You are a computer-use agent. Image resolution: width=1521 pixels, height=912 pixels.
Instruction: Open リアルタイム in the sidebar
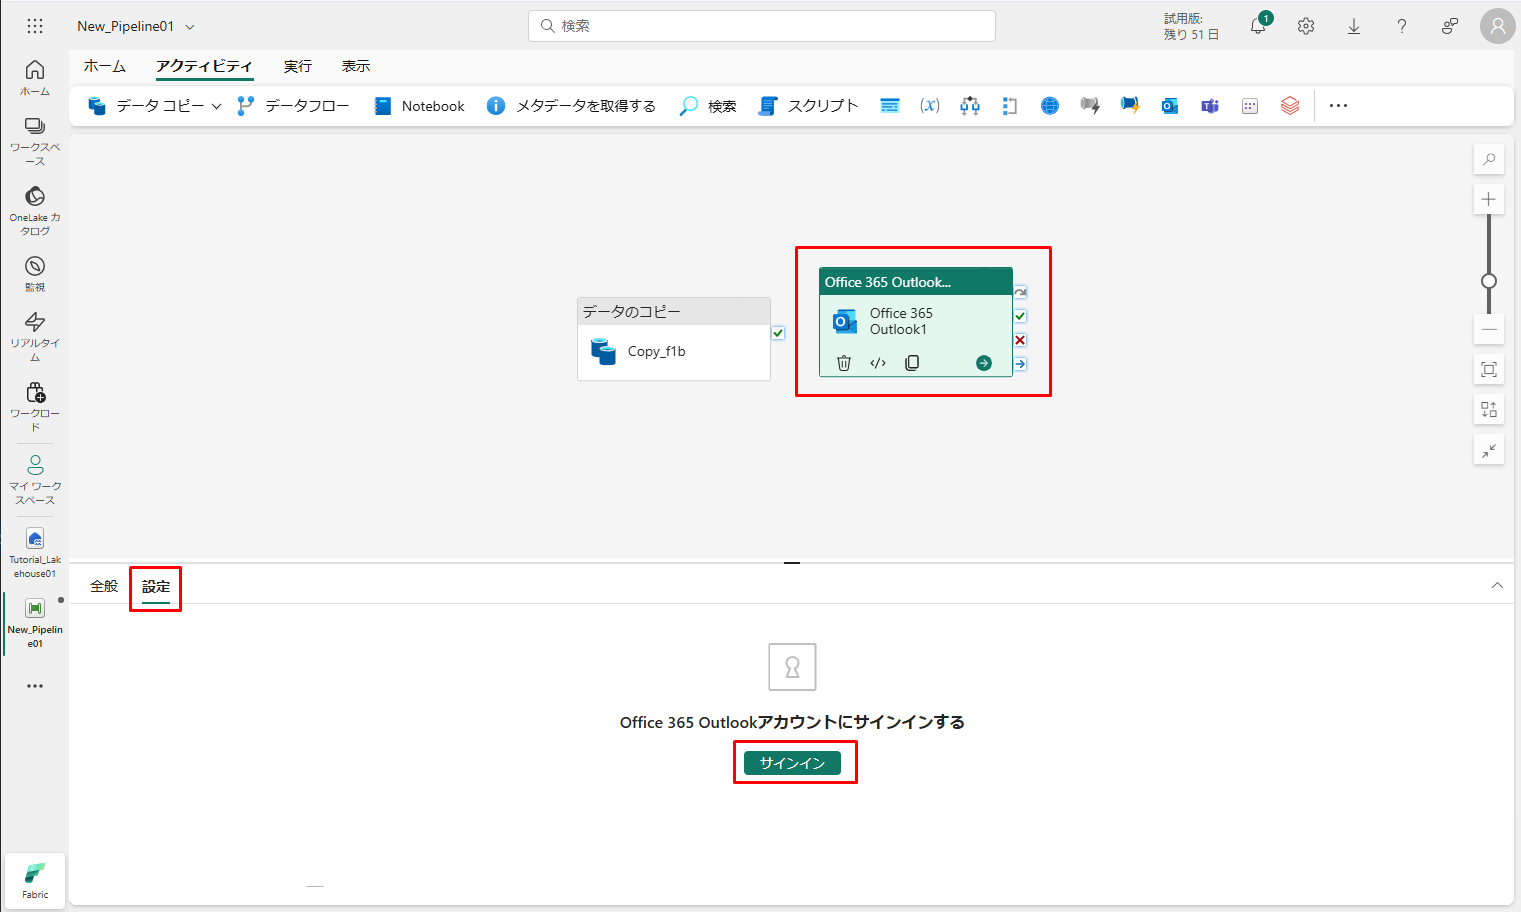[x=35, y=337]
